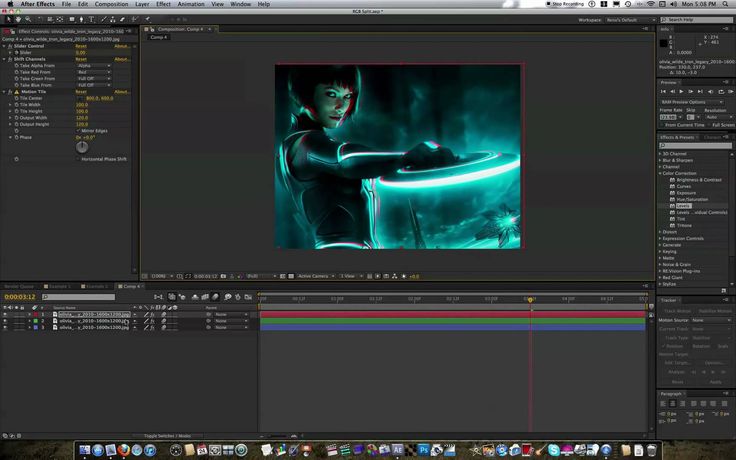The width and height of the screenshot is (736, 460).
Task: Switch to the Render Queue tab
Action: [x=19, y=286]
